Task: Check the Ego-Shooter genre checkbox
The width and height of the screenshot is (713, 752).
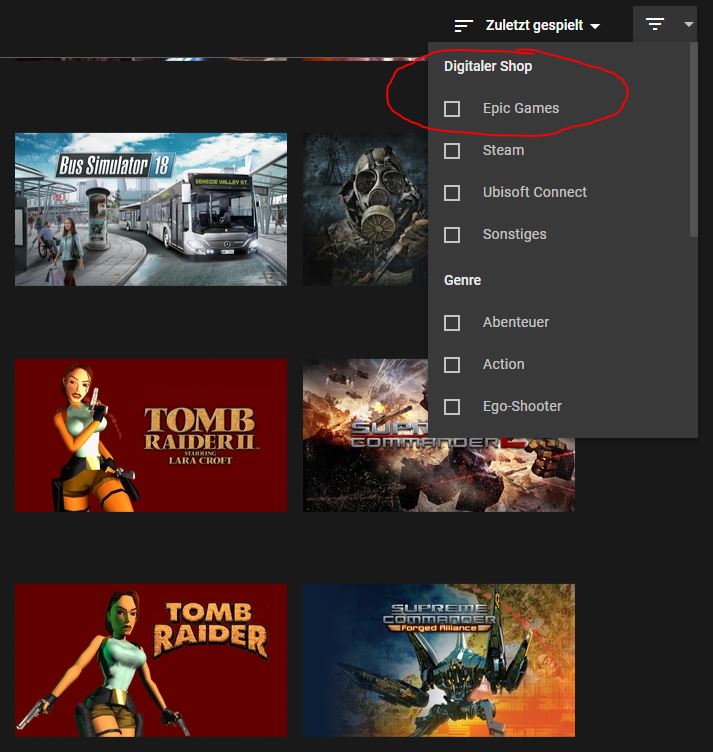Action: pyautogui.click(x=452, y=407)
